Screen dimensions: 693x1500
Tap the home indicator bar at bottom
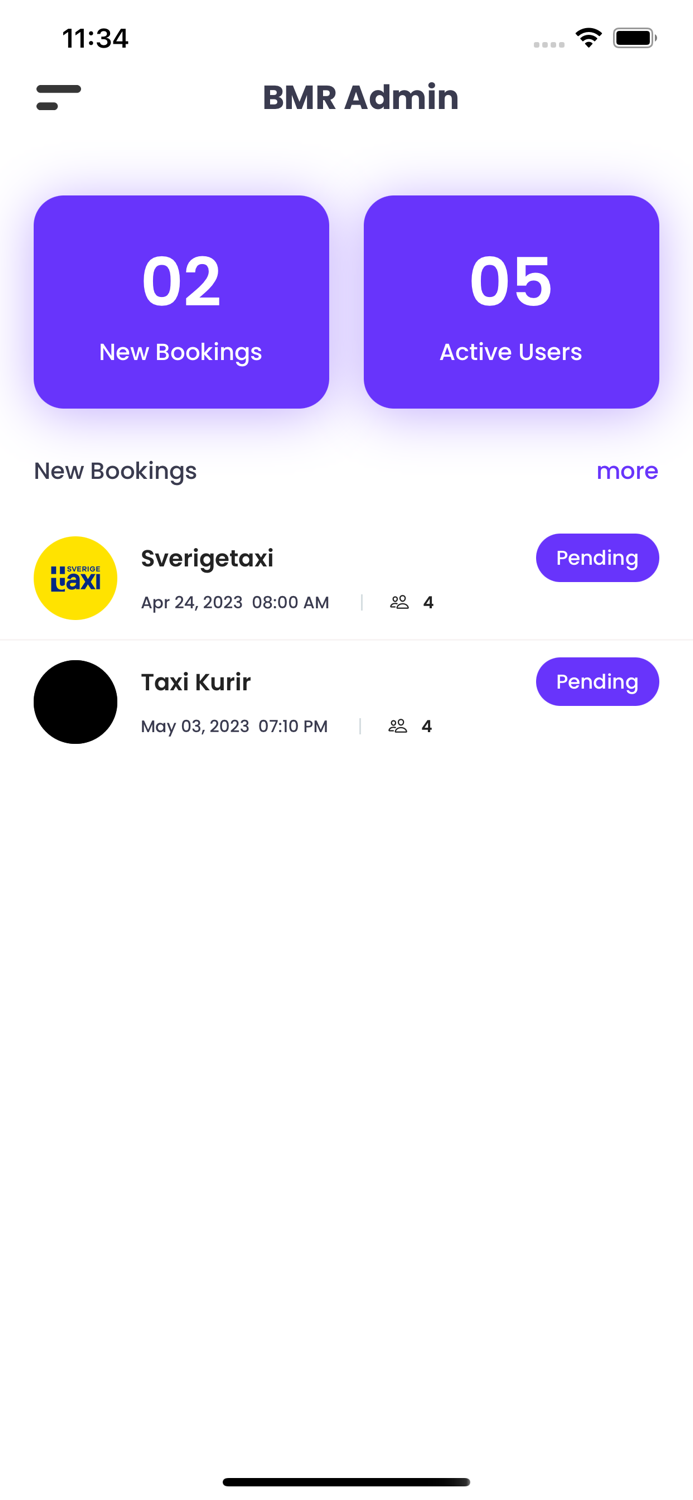coord(346,1482)
